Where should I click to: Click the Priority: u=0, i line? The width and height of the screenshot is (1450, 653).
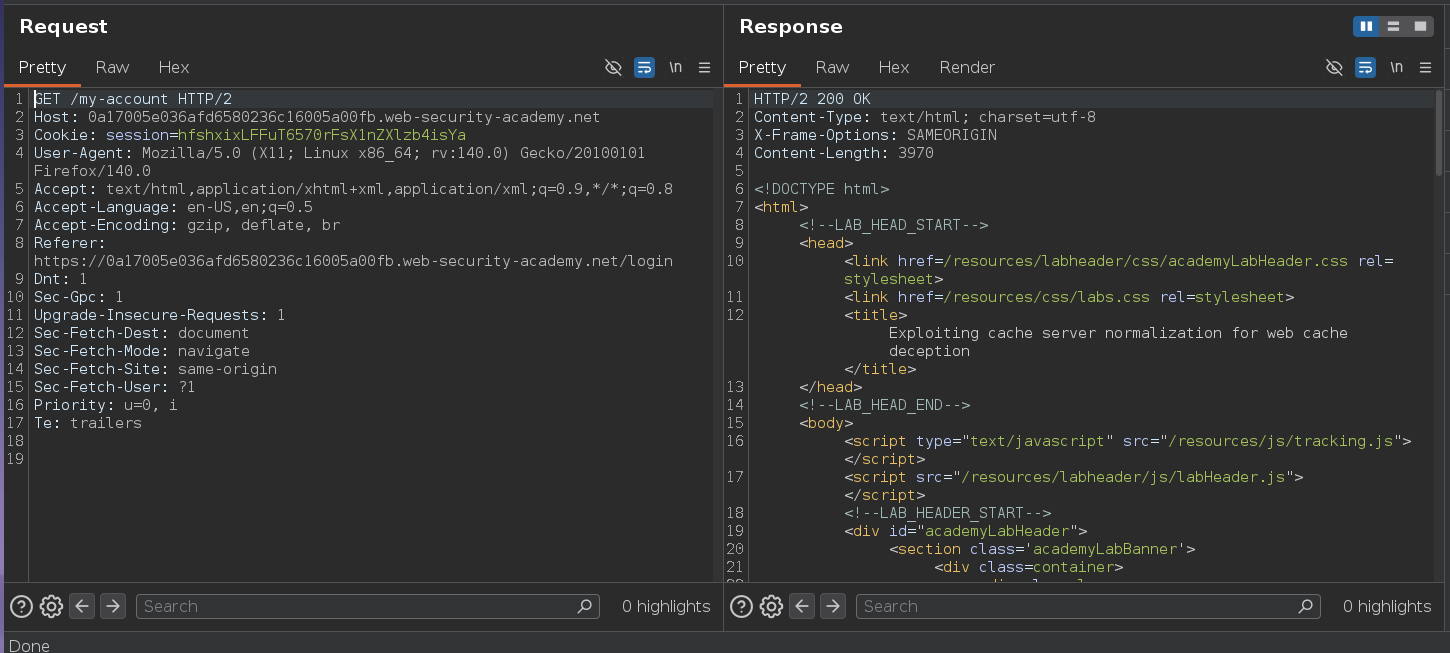click(106, 405)
